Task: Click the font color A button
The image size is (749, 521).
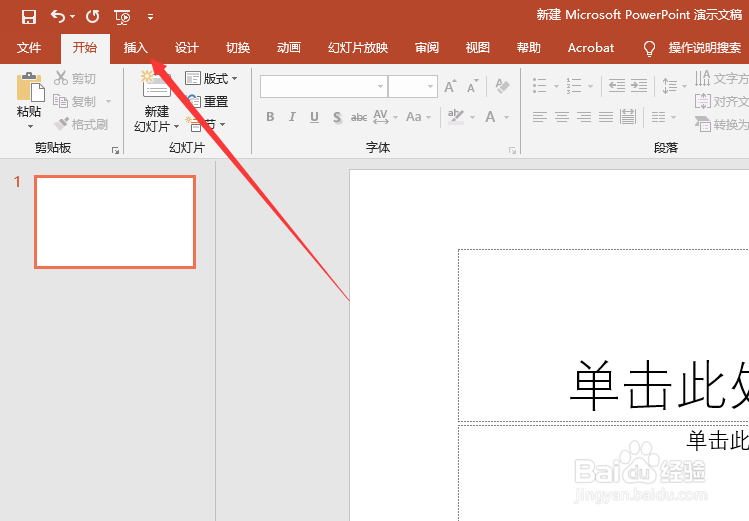Action: [491, 117]
